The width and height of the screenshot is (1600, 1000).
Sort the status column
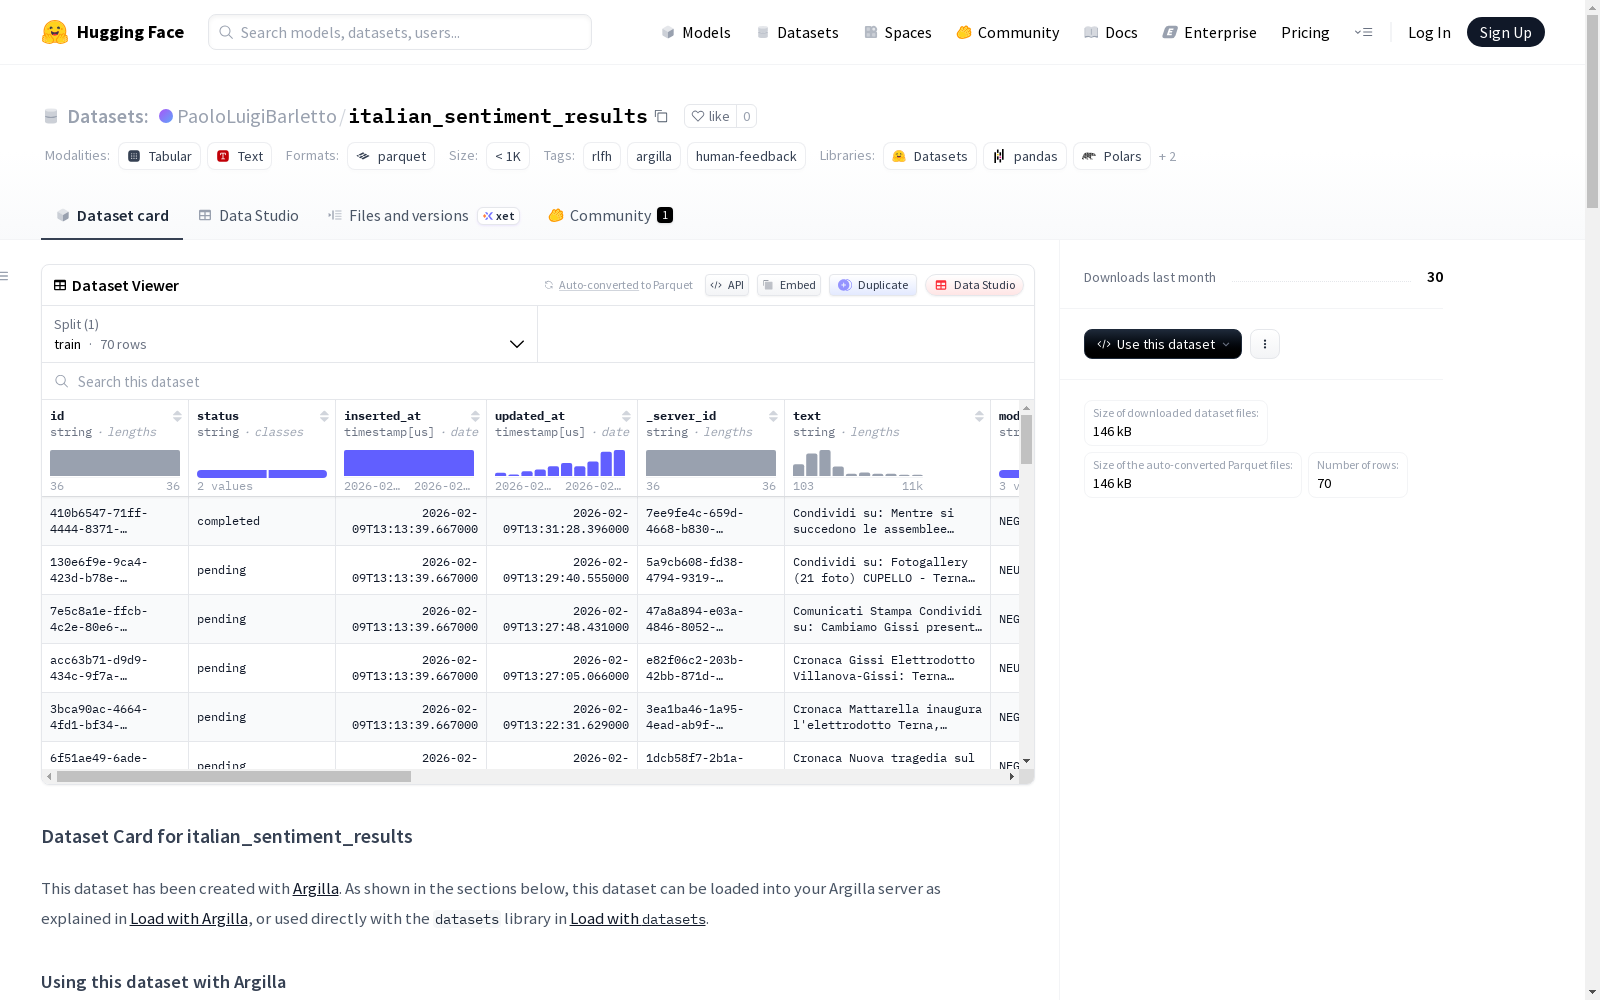pyautogui.click(x=324, y=416)
